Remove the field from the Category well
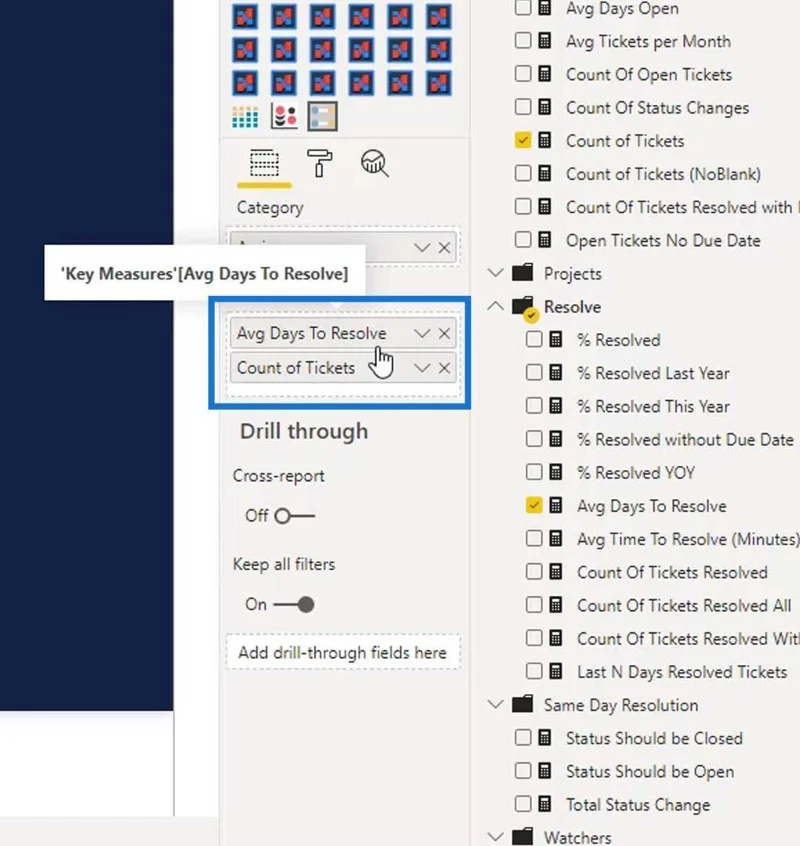 445,248
